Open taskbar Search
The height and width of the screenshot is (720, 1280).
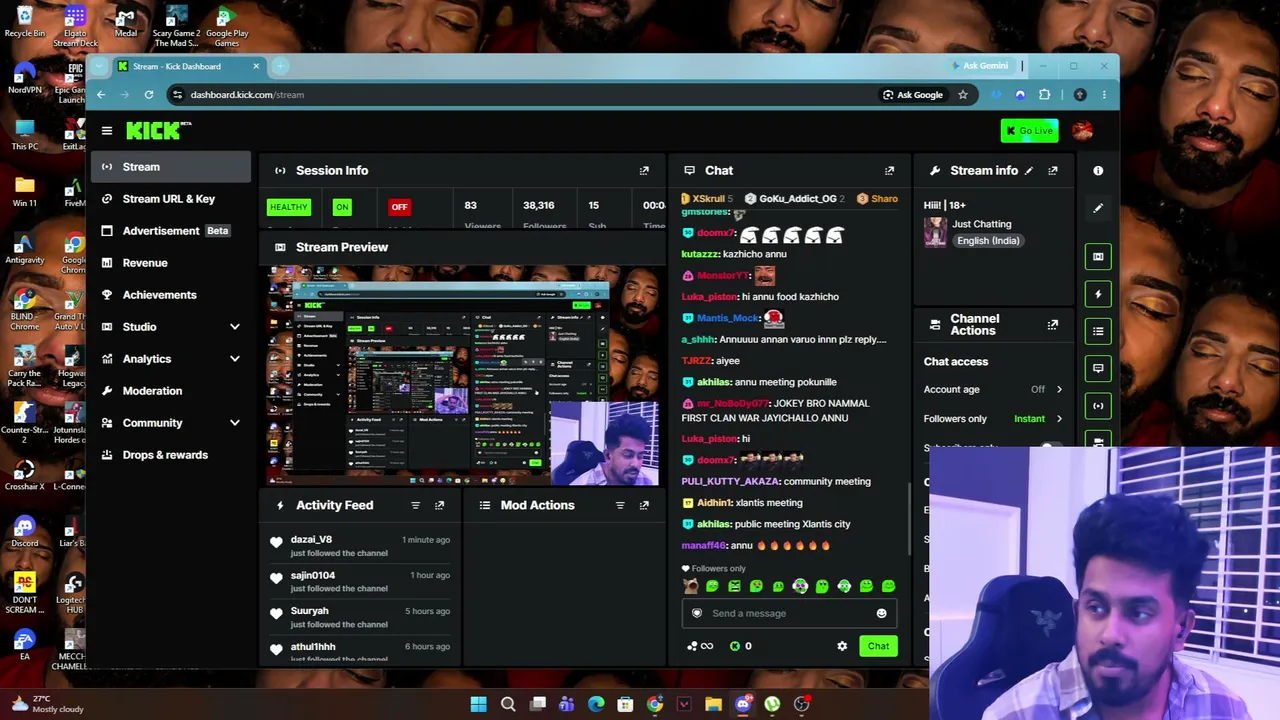508,705
